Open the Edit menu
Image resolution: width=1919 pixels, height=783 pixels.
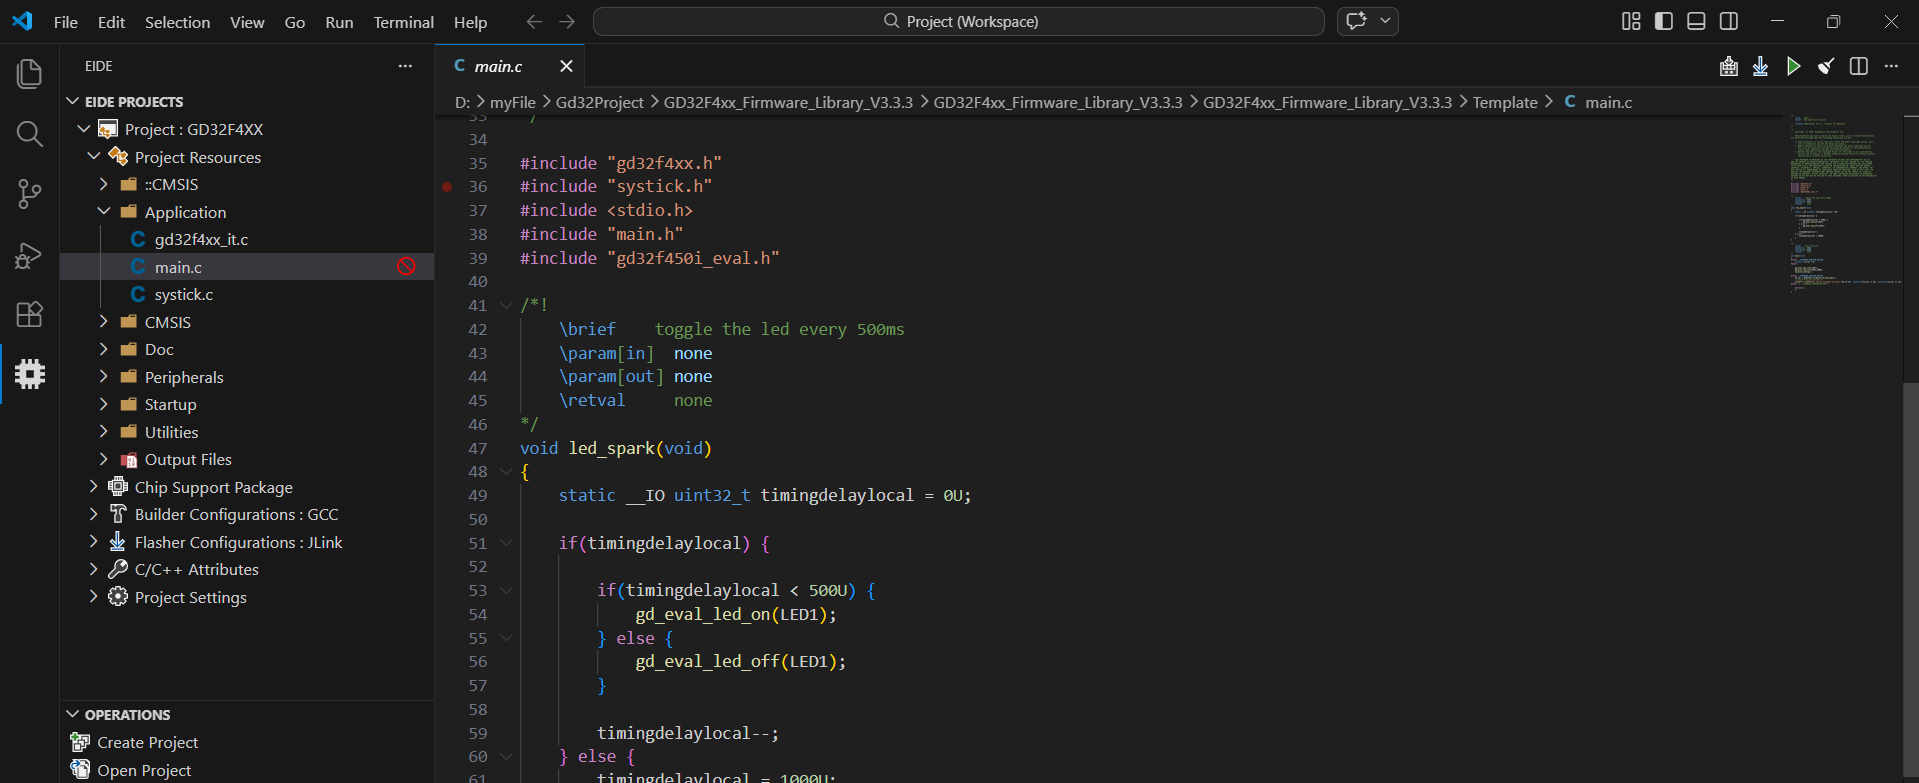[111, 22]
